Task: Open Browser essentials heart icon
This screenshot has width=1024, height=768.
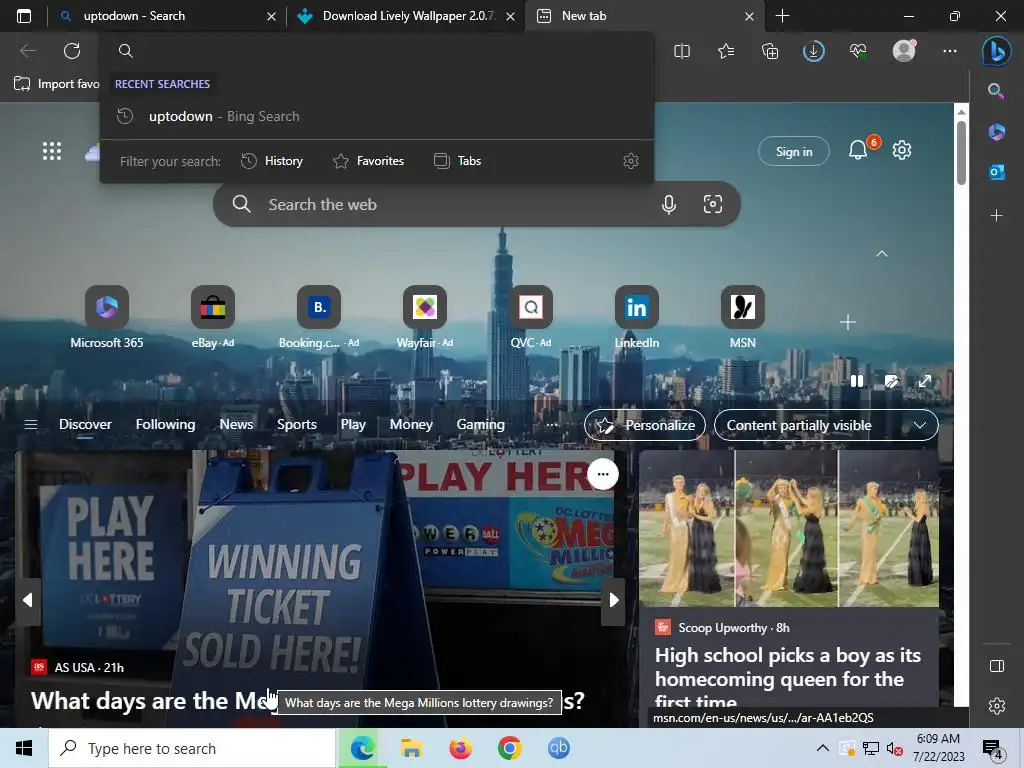Action: [858, 51]
